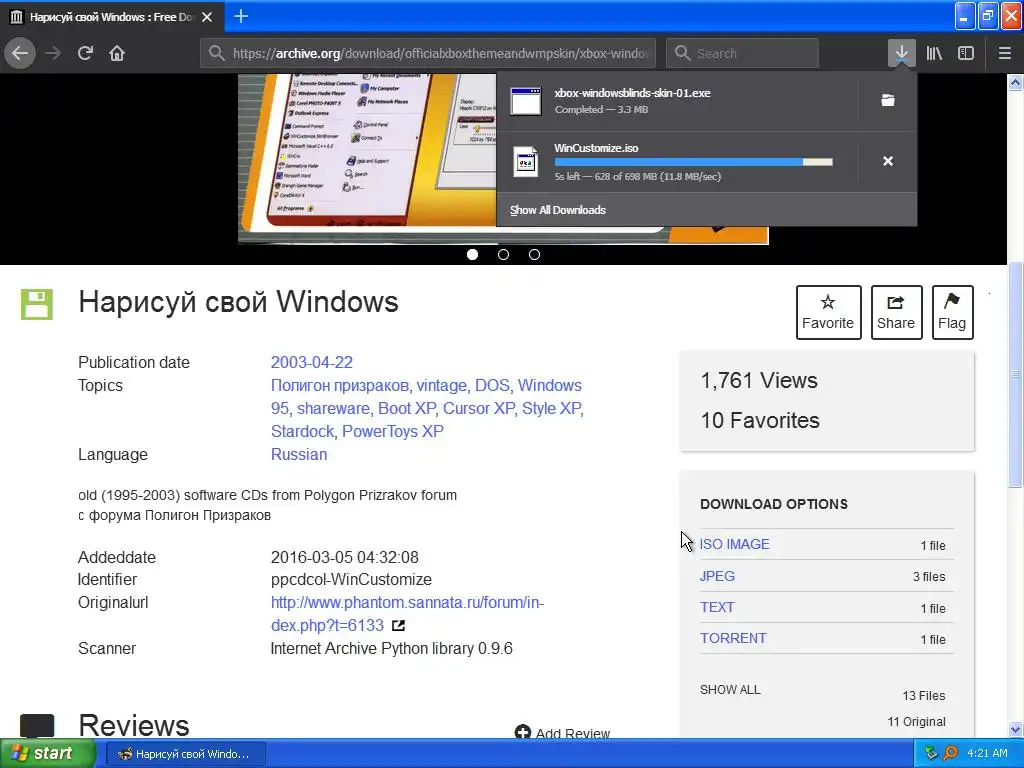1024x768 pixels.
Task: Open the Cursor XP topic link
Action: [479, 408]
